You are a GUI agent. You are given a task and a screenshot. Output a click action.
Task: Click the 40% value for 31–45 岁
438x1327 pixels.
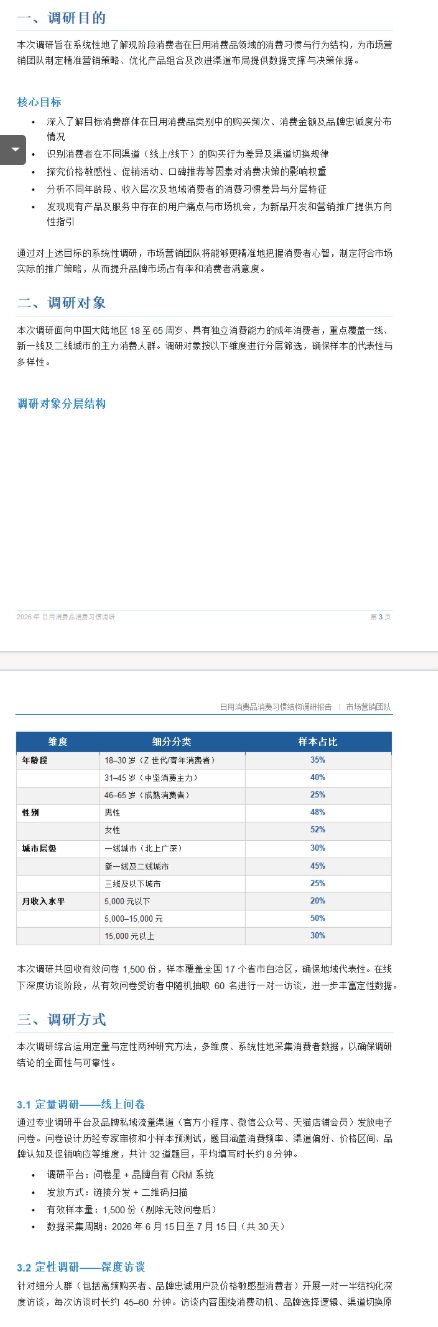[x=318, y=777]
